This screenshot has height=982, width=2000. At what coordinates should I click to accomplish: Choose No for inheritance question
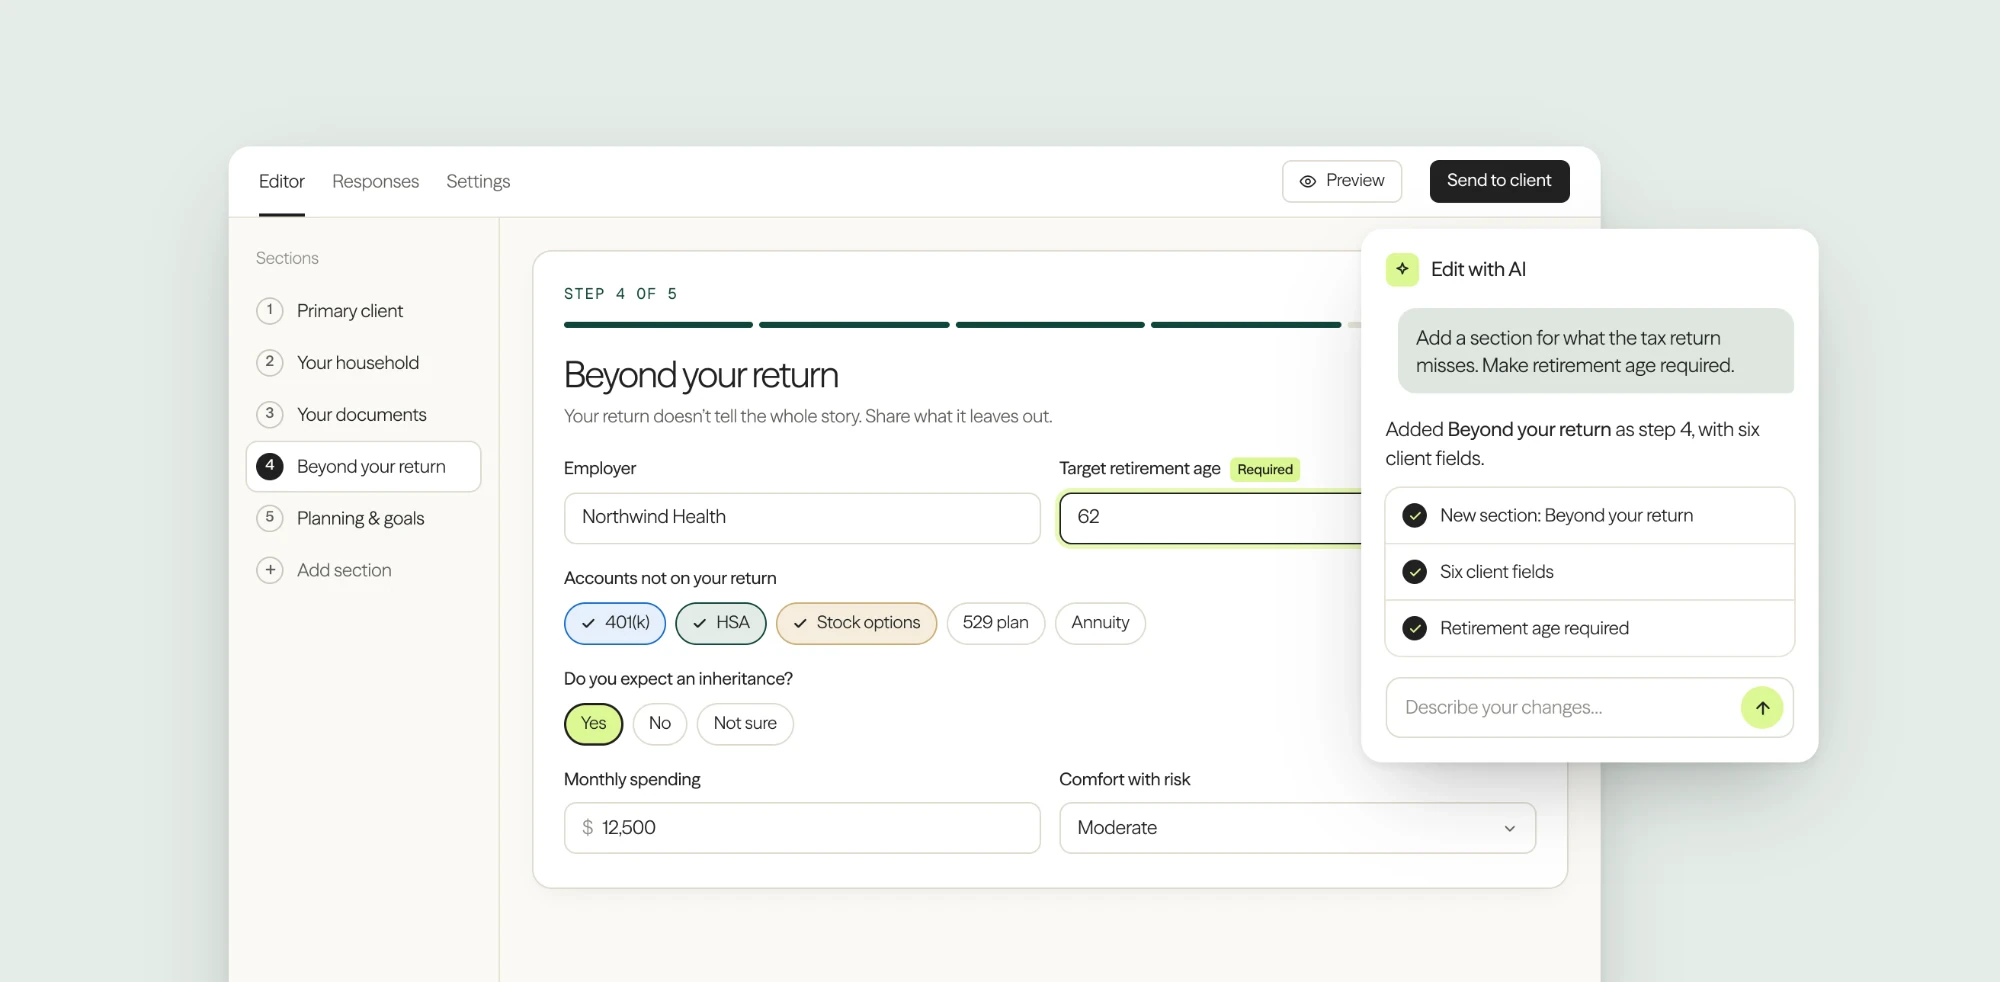(x=659, y=724)
